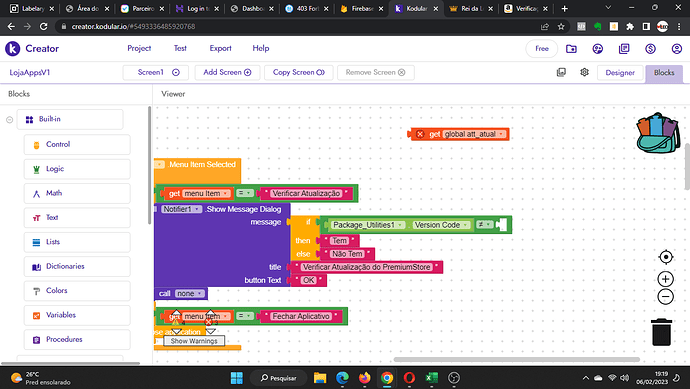Switch to the Designer view
The image size is (690, 389).
[x=620, y=73]
